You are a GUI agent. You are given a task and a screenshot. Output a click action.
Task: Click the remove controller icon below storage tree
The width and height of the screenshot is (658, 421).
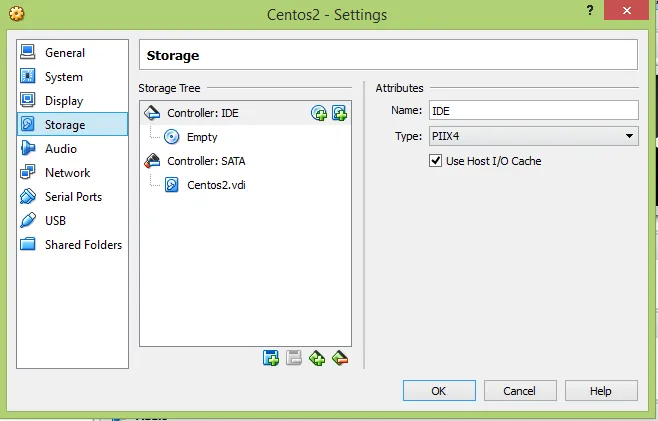(x=340, y=358)
